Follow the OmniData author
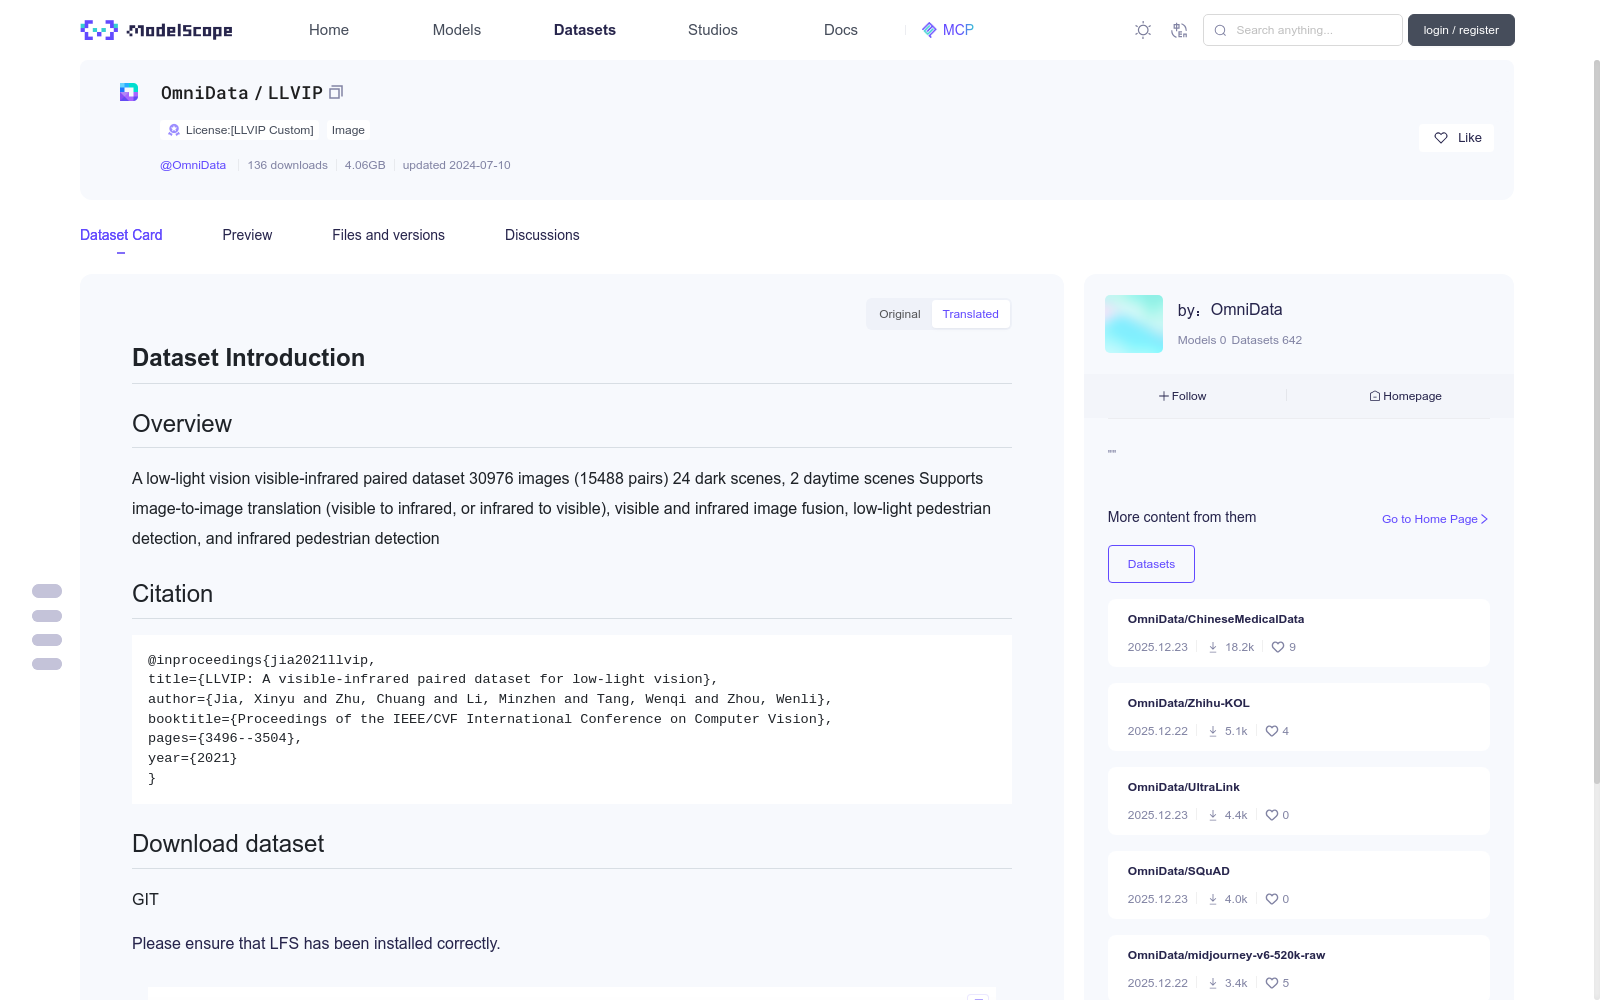Viewport: 1600px width, 1000px height. point(1183,396)
